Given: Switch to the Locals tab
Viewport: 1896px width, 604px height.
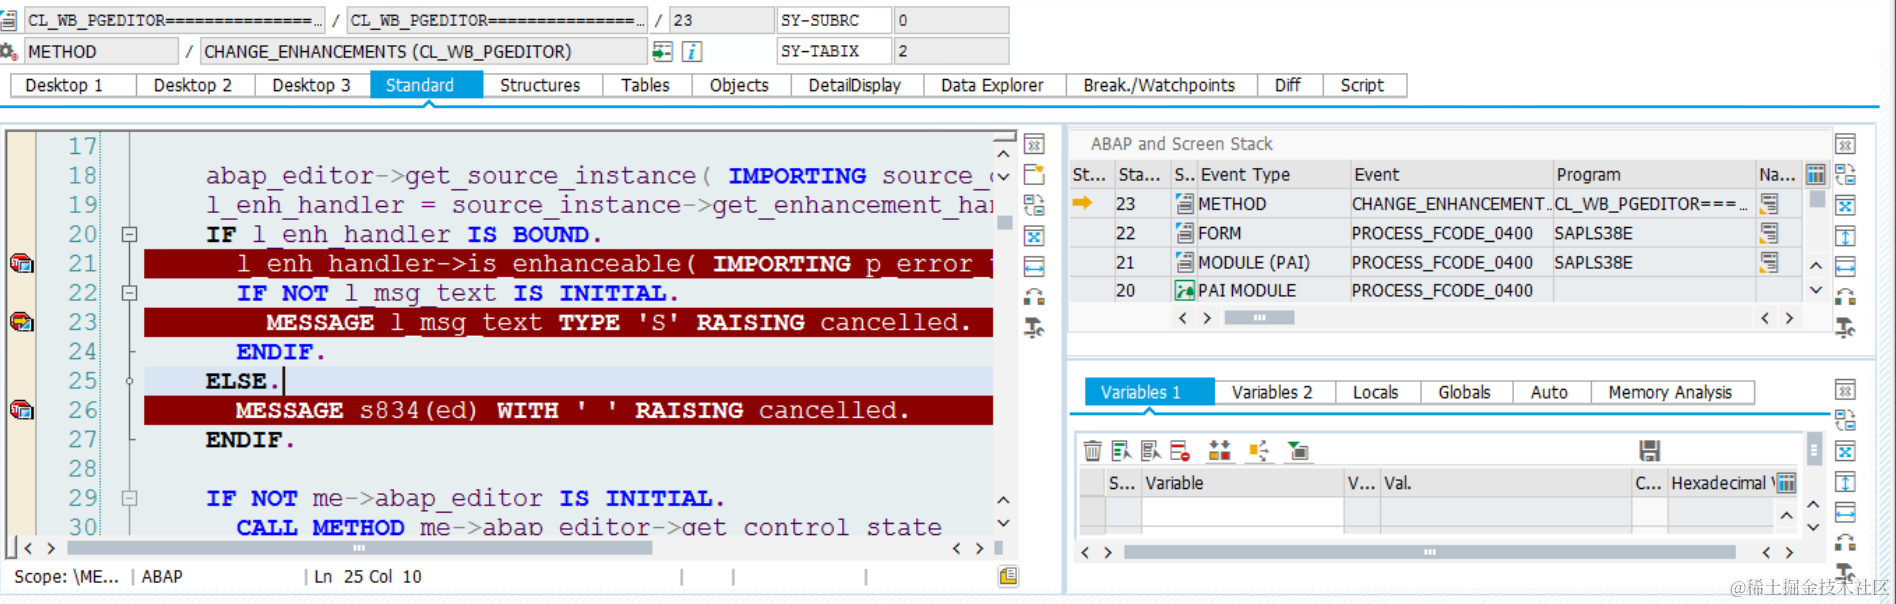Looking at the screenshot, I should [x=1377, y=392].
